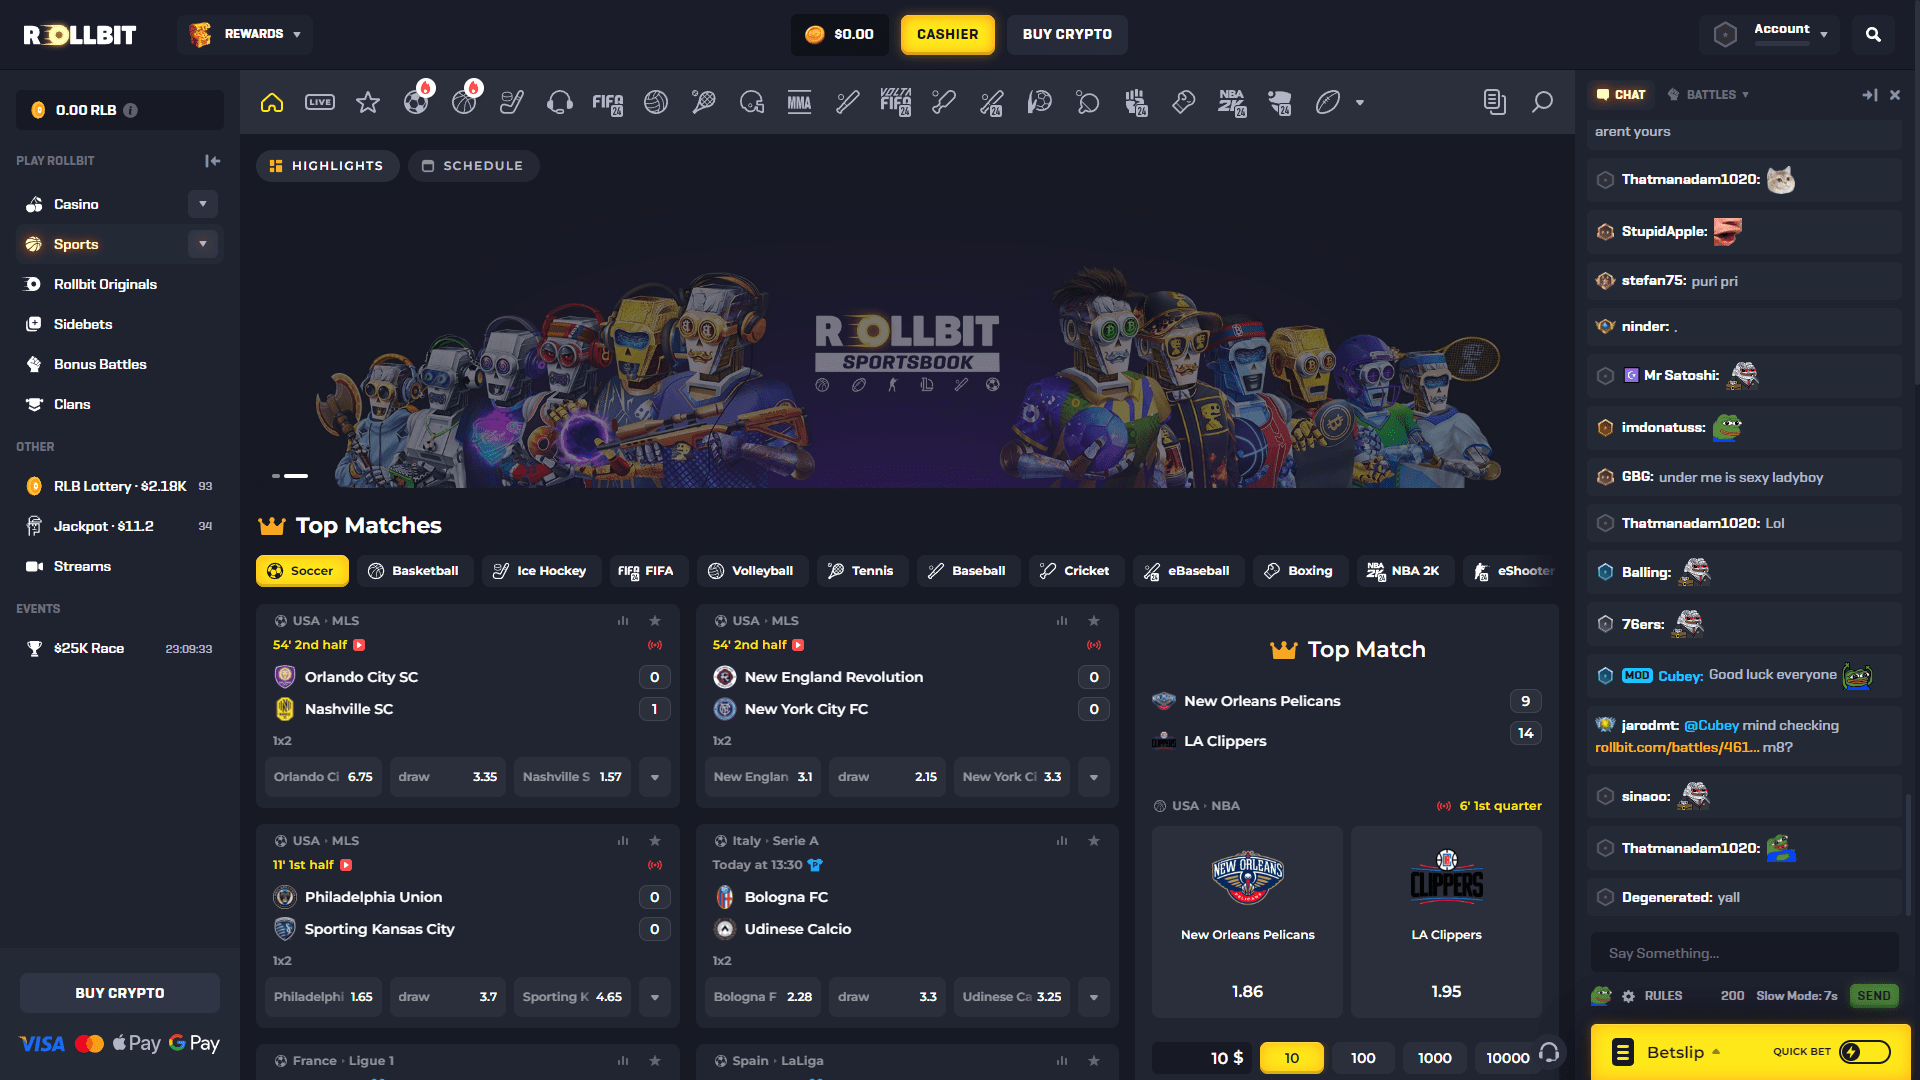
Task: Select the Soccer tab in Top Matches
Action: point(301,570)
